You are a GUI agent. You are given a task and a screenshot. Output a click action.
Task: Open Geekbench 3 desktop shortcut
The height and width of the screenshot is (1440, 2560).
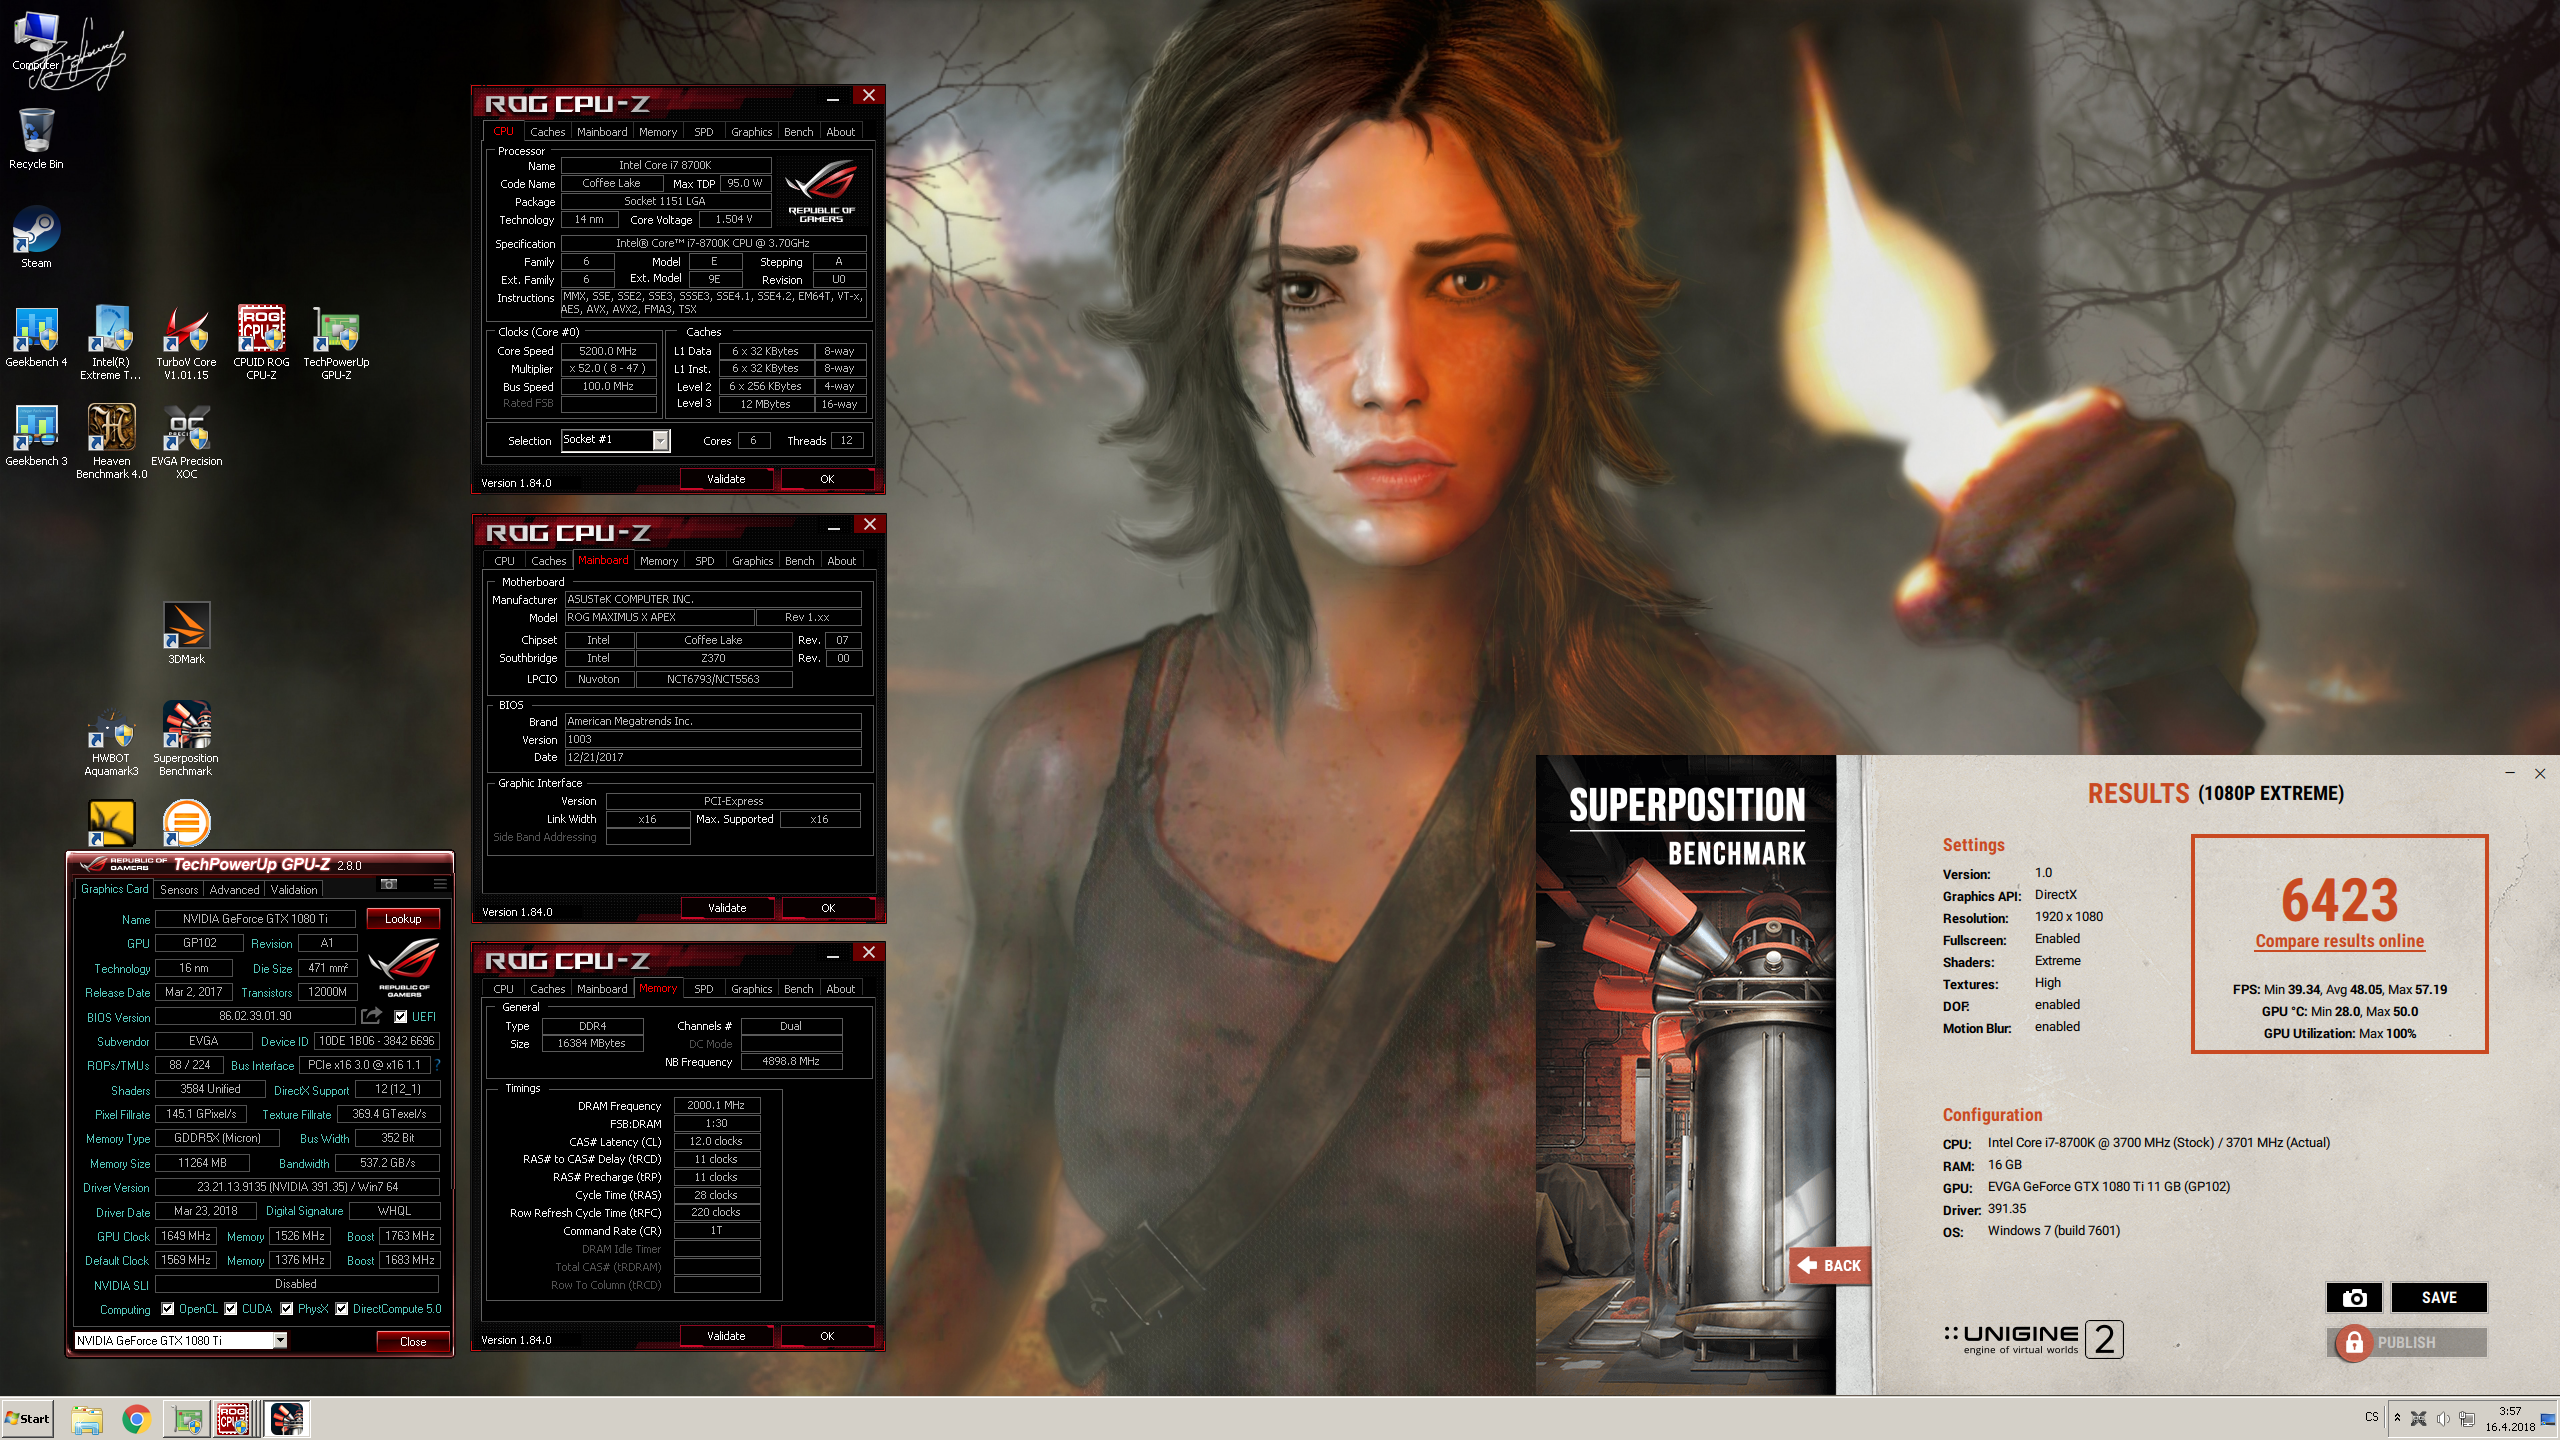click(x=36, y=437)
